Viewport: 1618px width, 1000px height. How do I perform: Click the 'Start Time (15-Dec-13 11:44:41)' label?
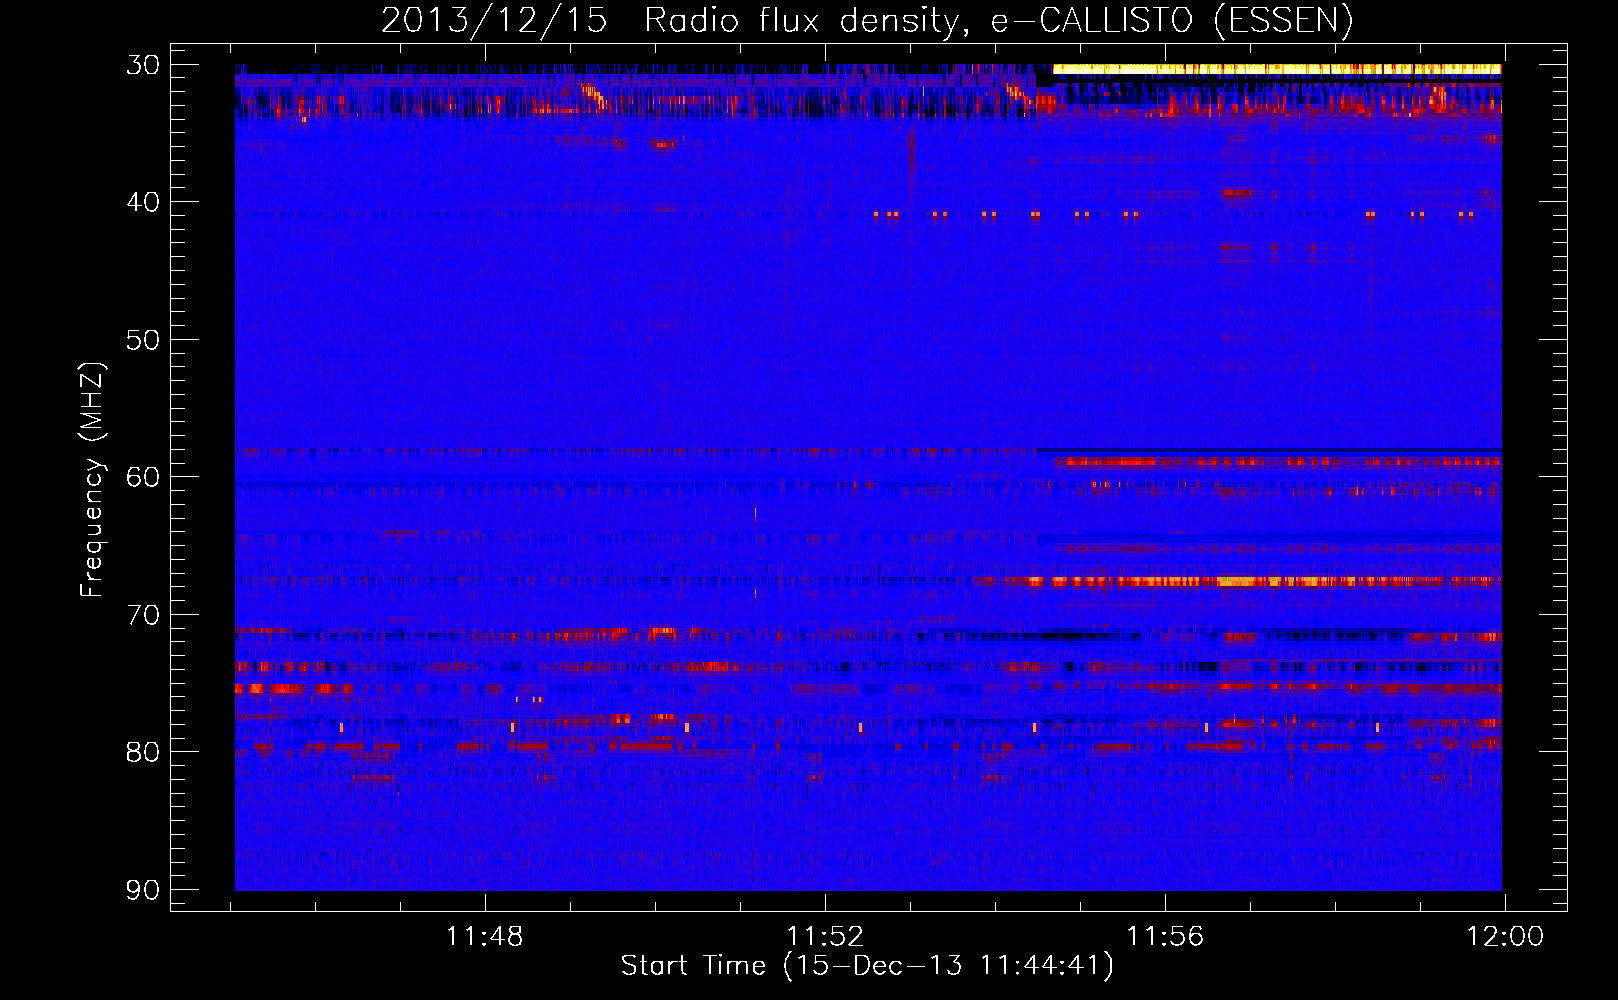click(x=867, y=966)
